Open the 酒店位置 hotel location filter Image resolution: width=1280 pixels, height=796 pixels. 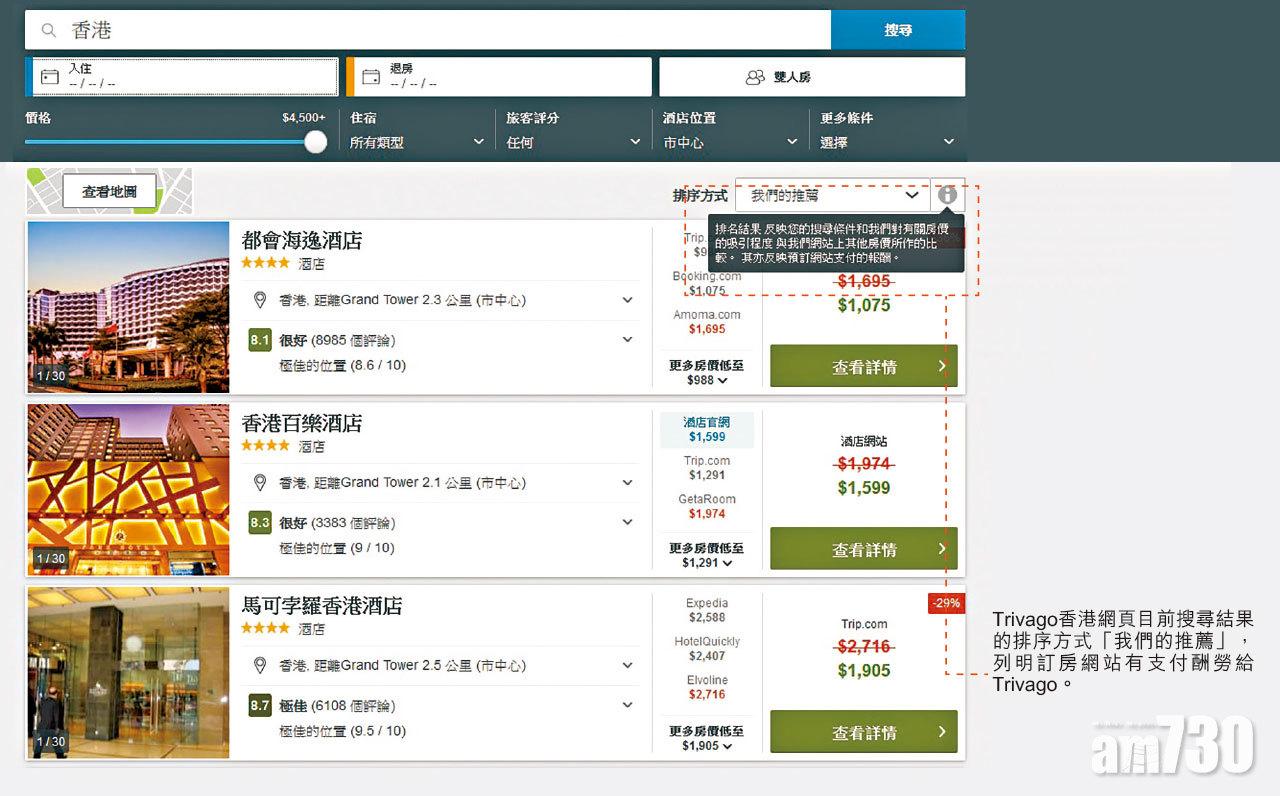[730, 142]
